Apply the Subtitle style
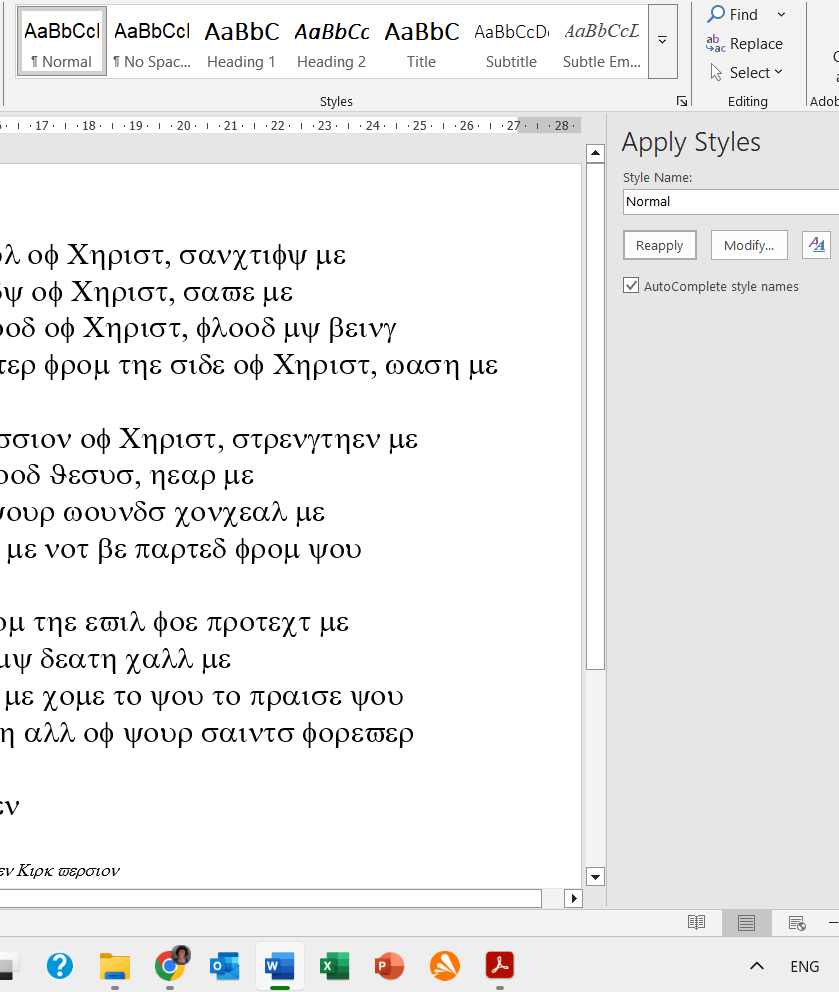Viewport: 839px width, 992px height. pyautogui.click(x=511, y=42)
